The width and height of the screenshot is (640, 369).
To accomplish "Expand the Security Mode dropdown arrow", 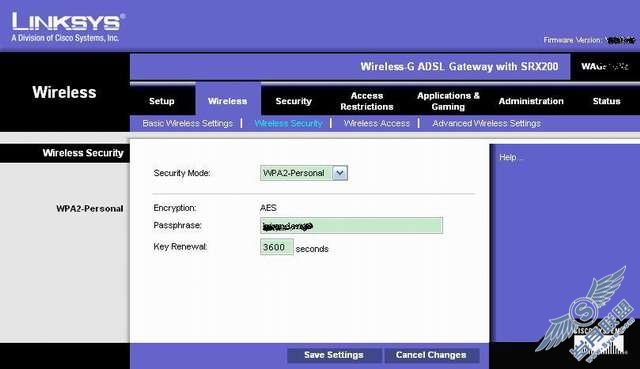I will click(x=340, y=173).
